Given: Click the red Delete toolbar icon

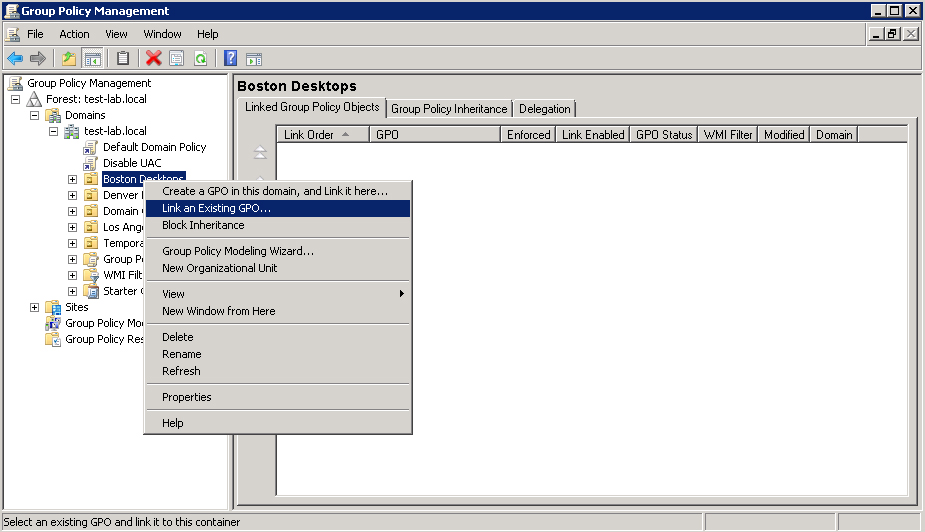Looking at the screenshot, I should [153, 58].
